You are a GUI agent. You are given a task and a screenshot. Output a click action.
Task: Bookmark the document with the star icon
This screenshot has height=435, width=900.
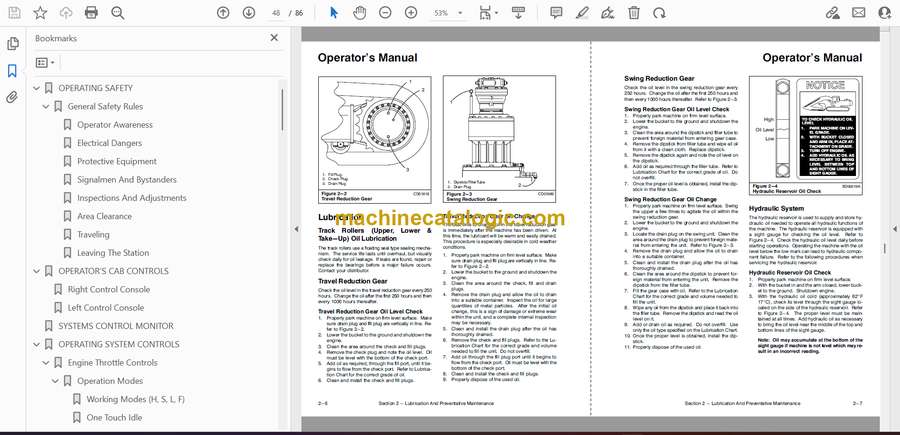[x=40, y=13]
